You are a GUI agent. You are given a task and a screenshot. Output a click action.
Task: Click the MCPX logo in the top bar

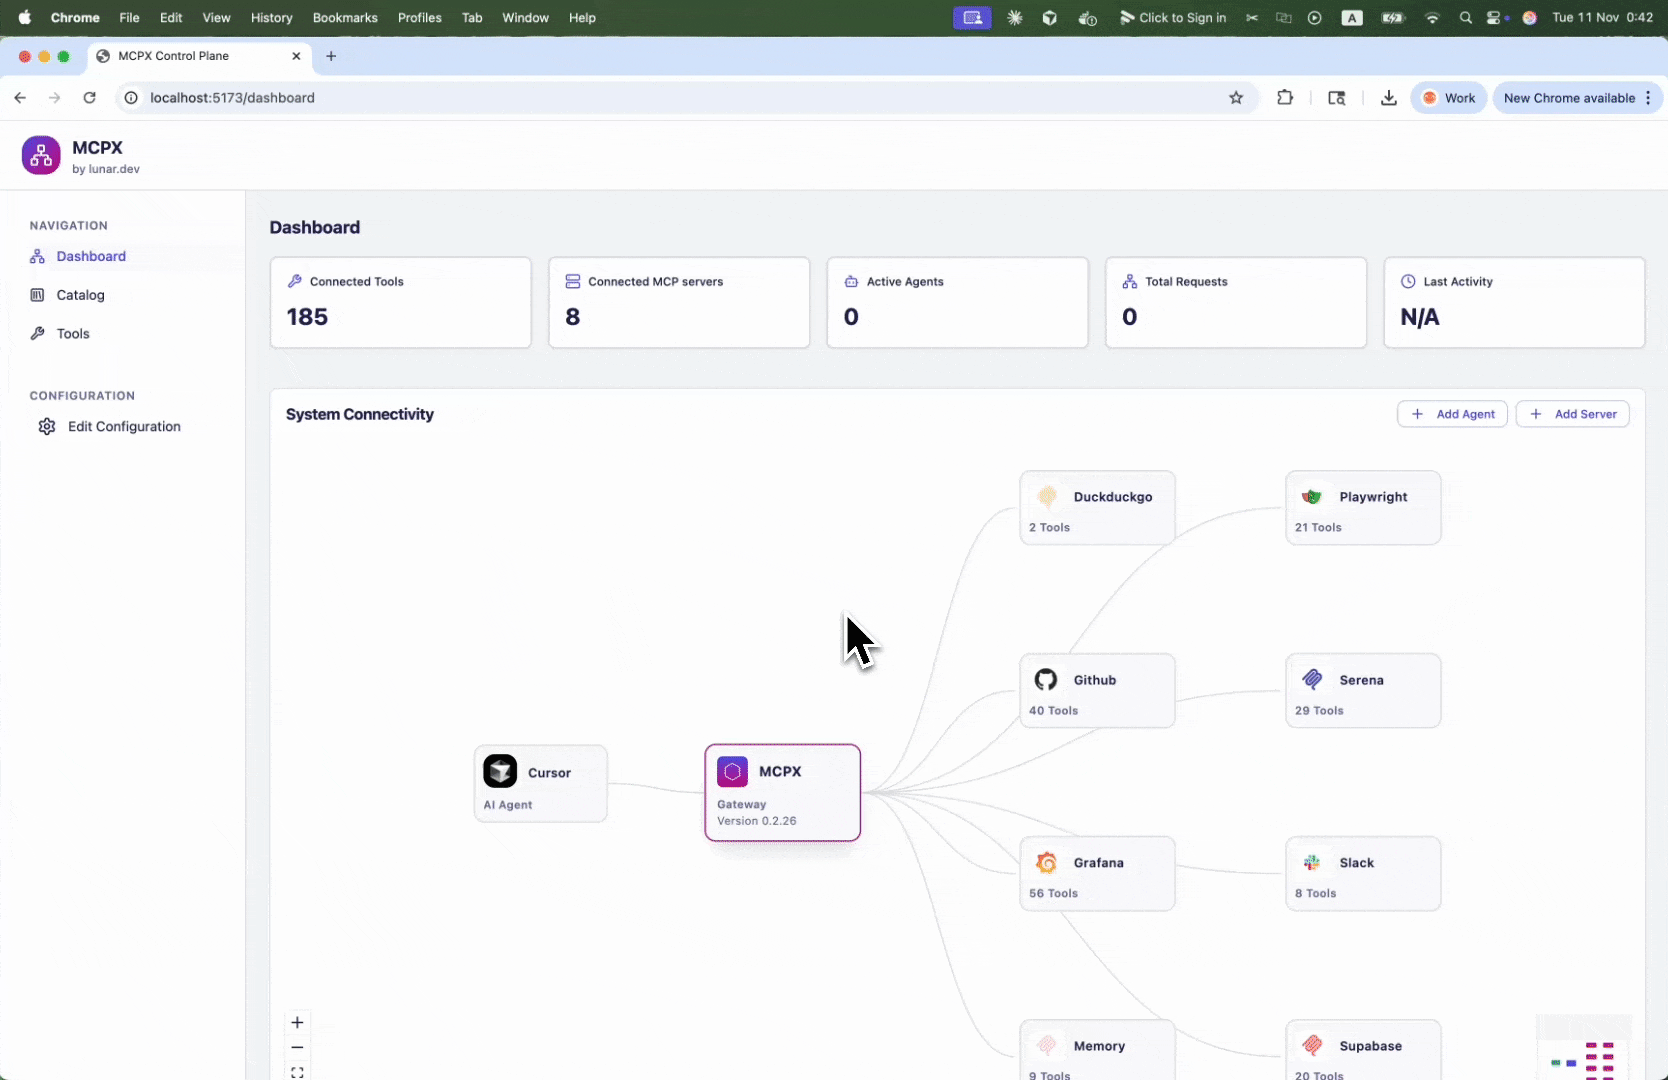(40, 154)
